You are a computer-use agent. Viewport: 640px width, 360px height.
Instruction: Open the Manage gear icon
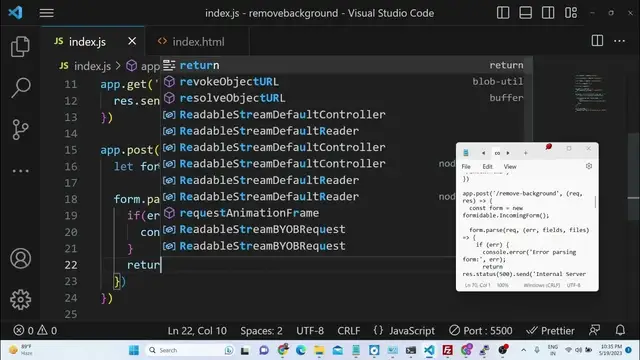coord(20,300)
